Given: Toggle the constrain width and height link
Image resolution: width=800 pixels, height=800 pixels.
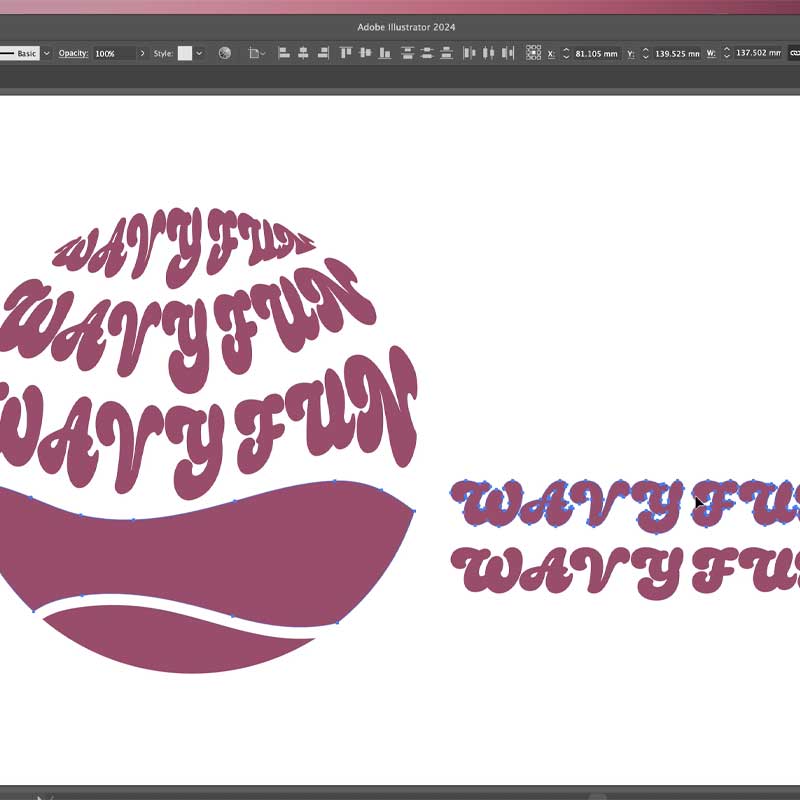Looking at the screenshot, I should [x=792, y=52].
